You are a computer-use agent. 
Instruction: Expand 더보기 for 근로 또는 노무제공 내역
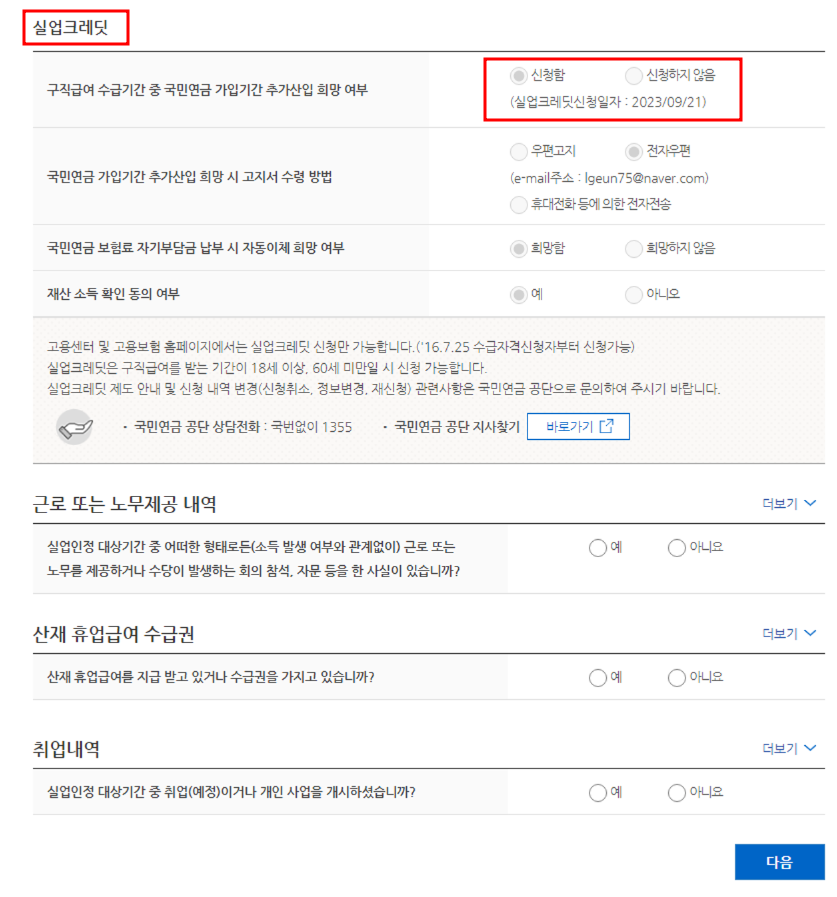tap(789, 503)
